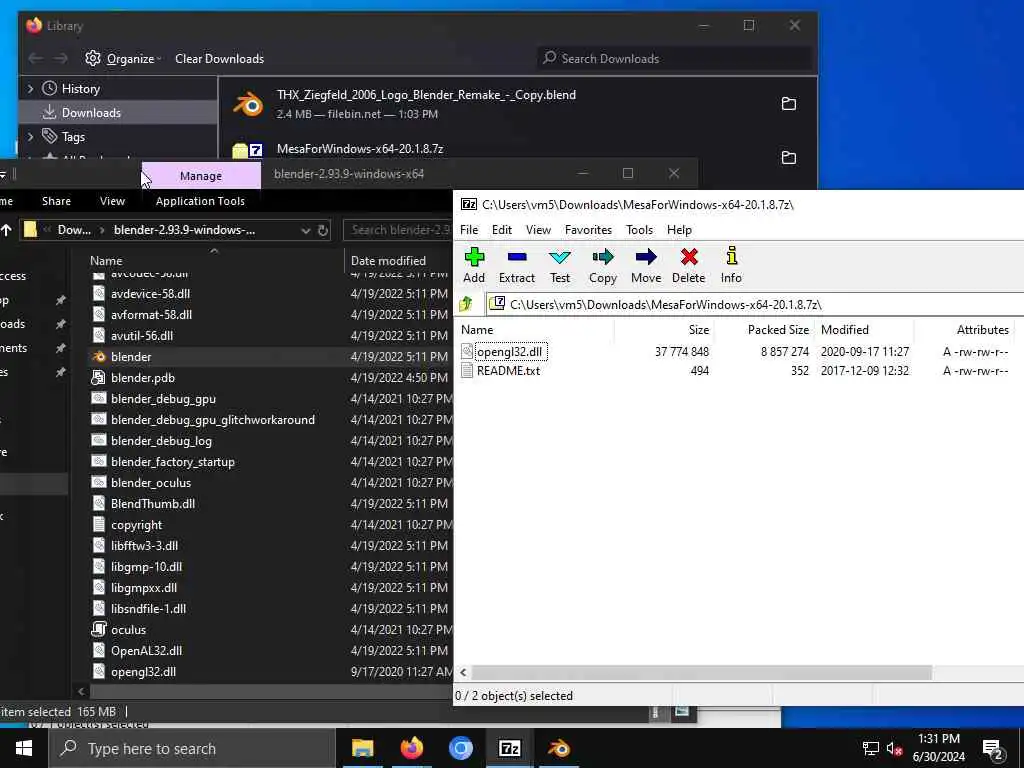Screen dimensions: 1024x768
Task: Switch to Blender via taskbar icon
Action: point(558,748)
